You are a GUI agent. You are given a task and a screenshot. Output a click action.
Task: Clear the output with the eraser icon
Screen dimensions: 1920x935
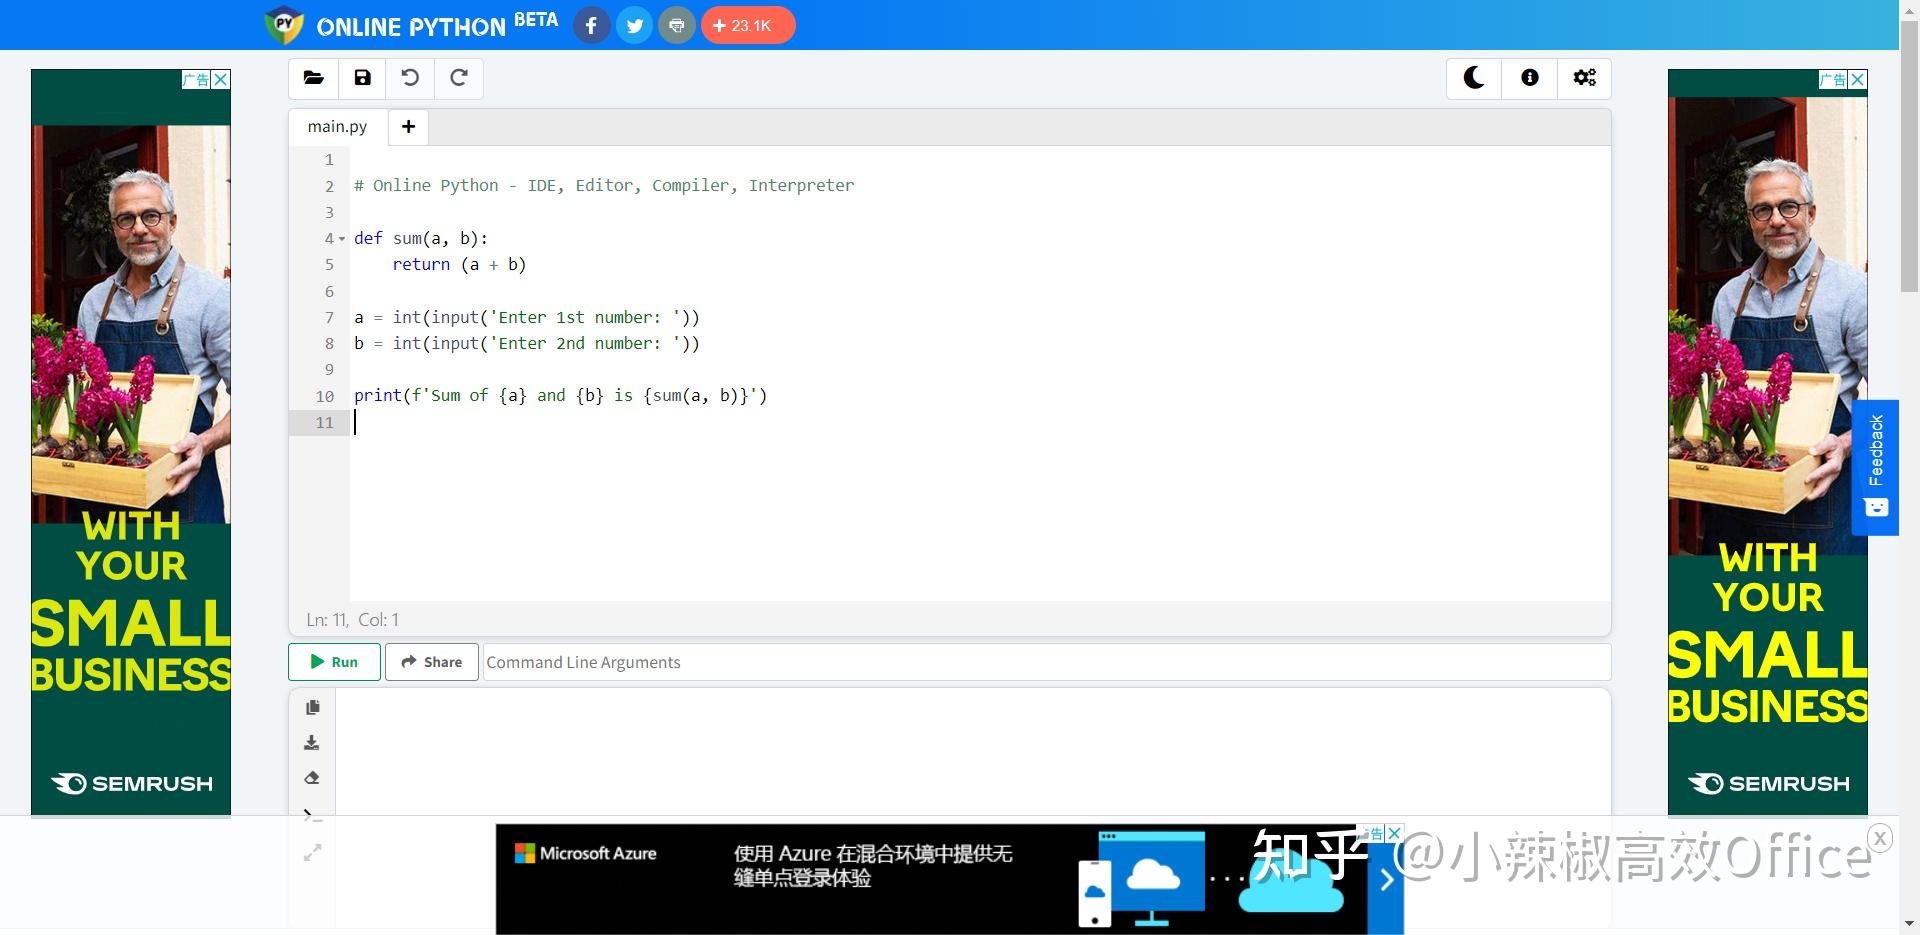[x=312, y=778]
